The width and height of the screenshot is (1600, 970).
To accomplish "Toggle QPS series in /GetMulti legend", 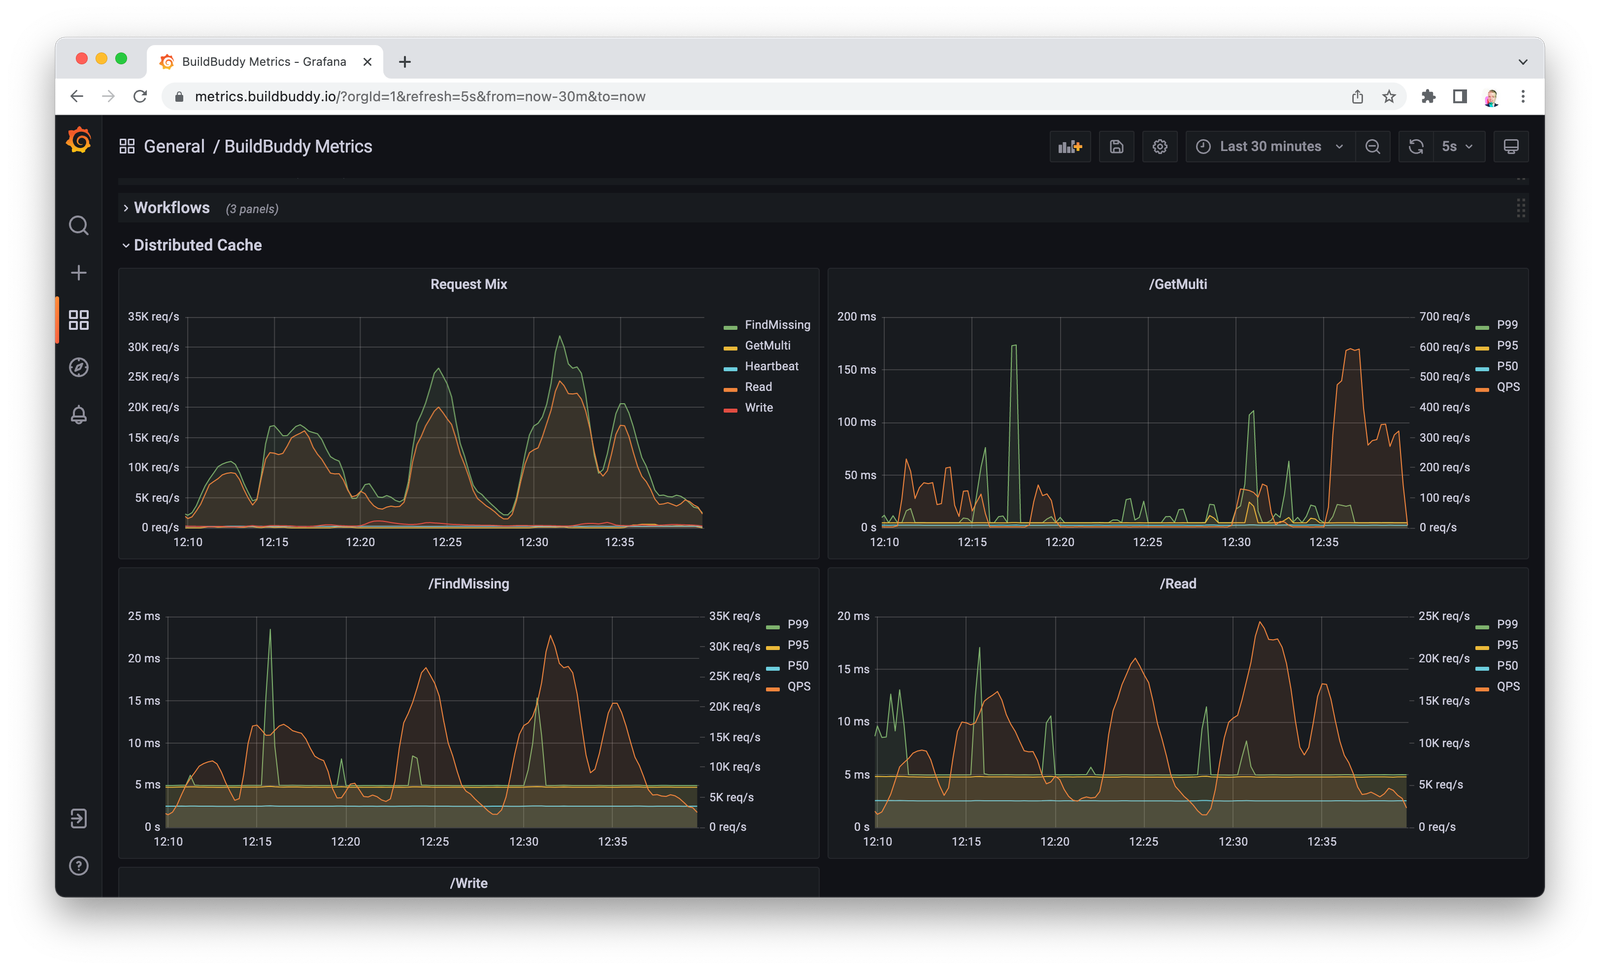I will tap(1508, 387).
